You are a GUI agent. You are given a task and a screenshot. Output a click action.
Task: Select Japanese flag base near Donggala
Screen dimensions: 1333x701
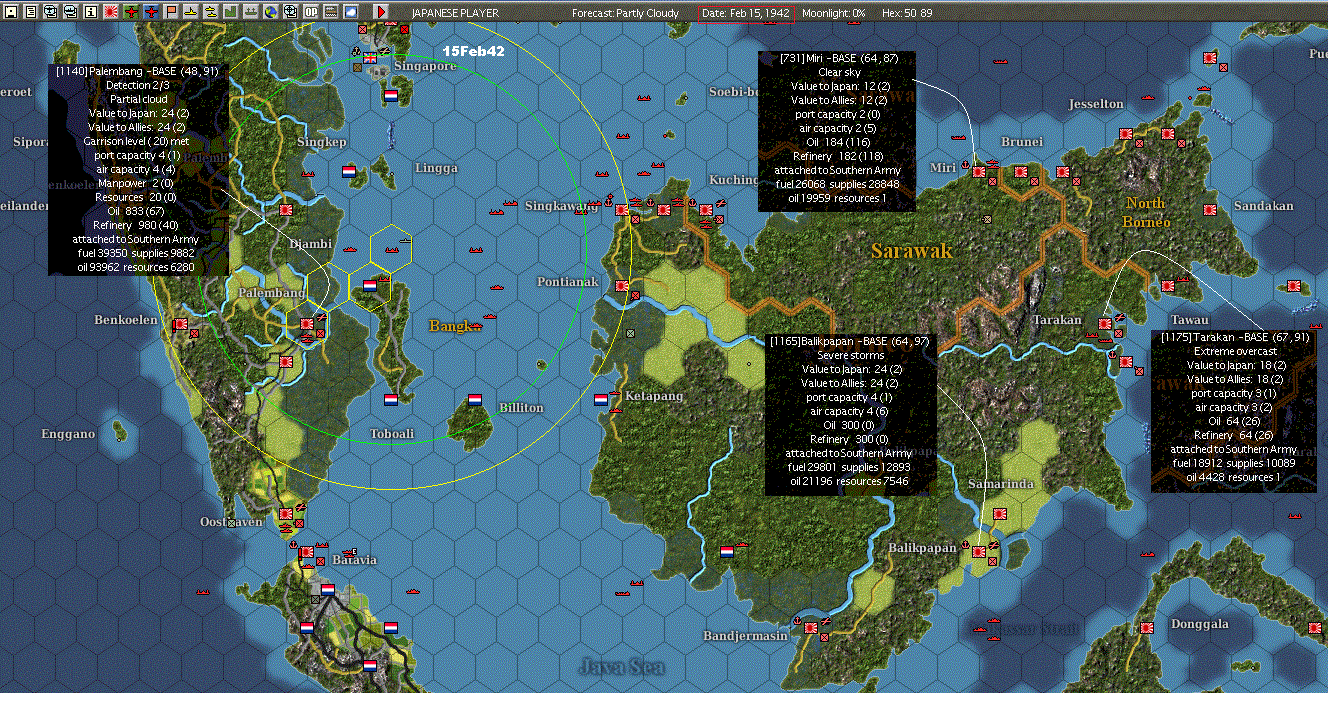1146,628
